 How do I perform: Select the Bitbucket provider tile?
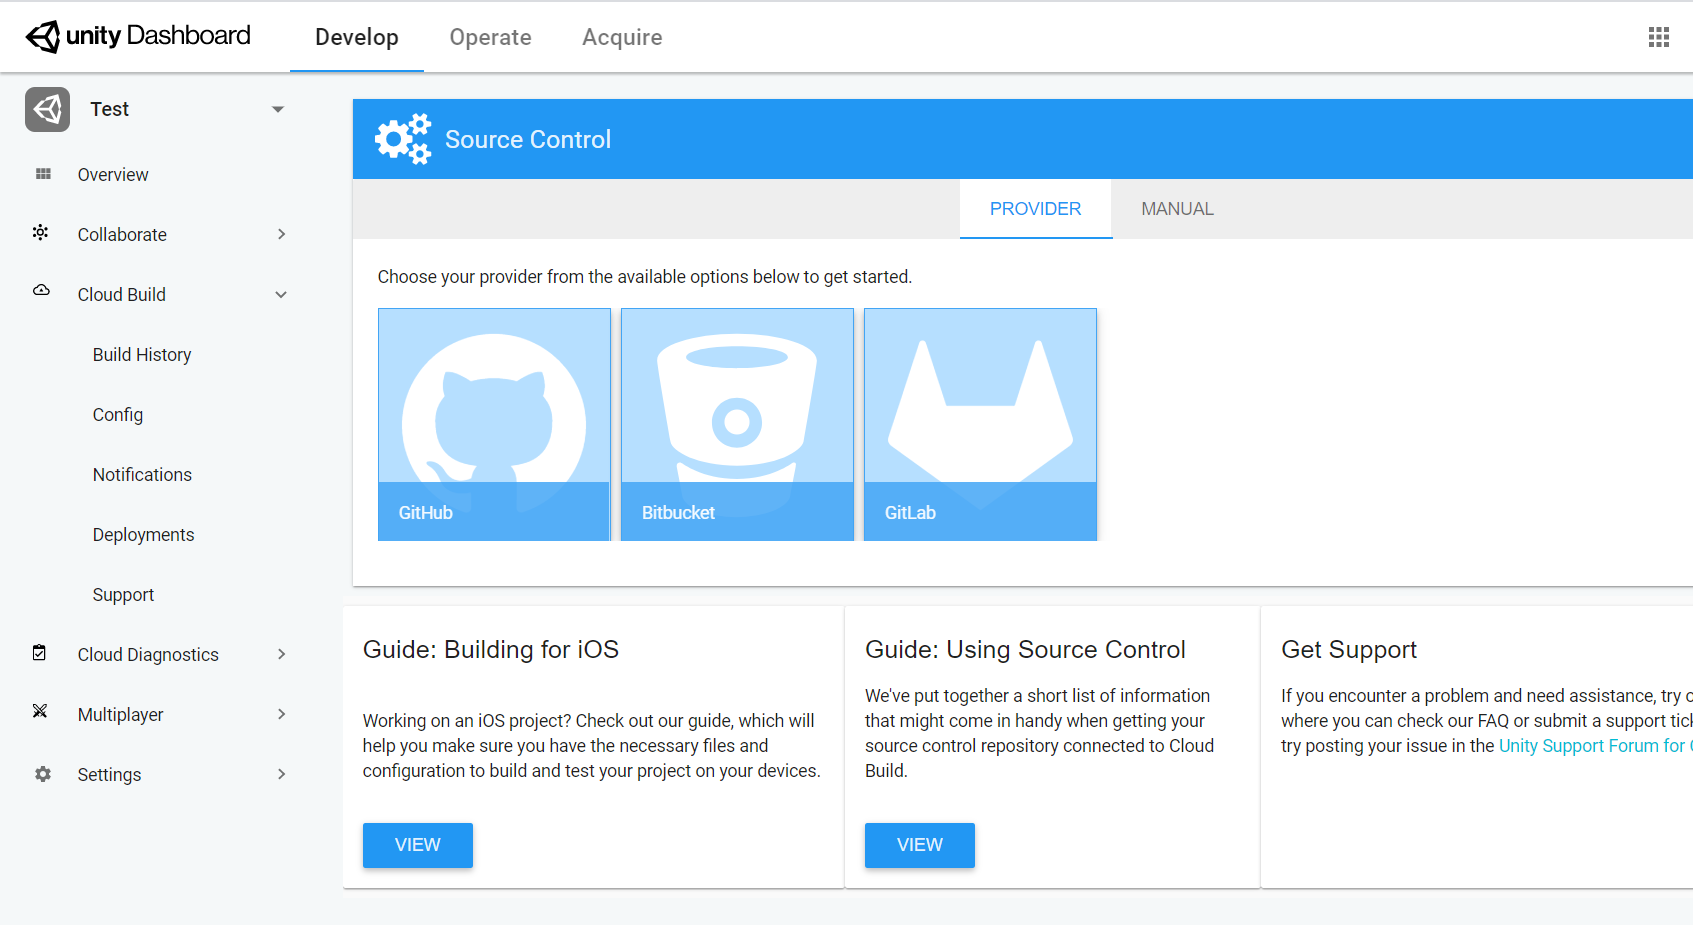pos(737,425)
